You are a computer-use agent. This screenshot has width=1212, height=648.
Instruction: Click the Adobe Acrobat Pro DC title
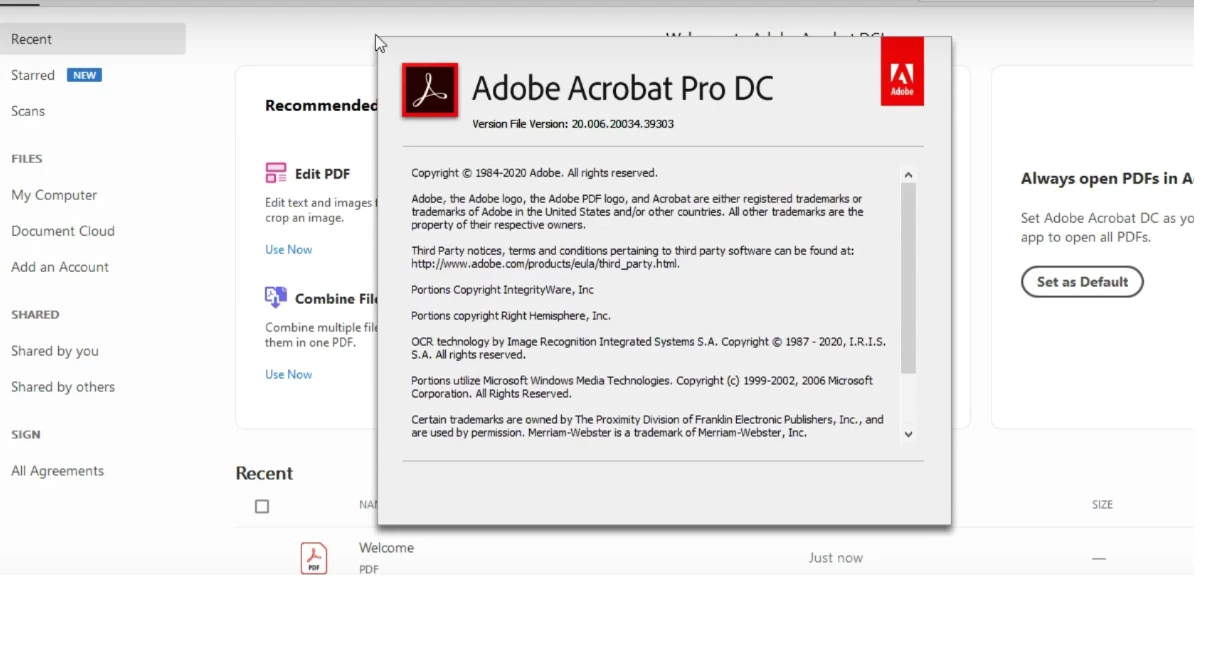pyautogui.click(x=622, y=88)
